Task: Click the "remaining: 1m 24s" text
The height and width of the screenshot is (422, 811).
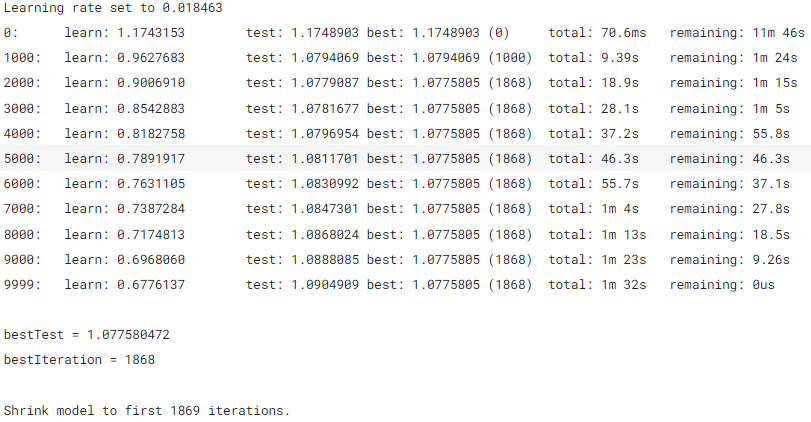Action: [x=733, y=58]
